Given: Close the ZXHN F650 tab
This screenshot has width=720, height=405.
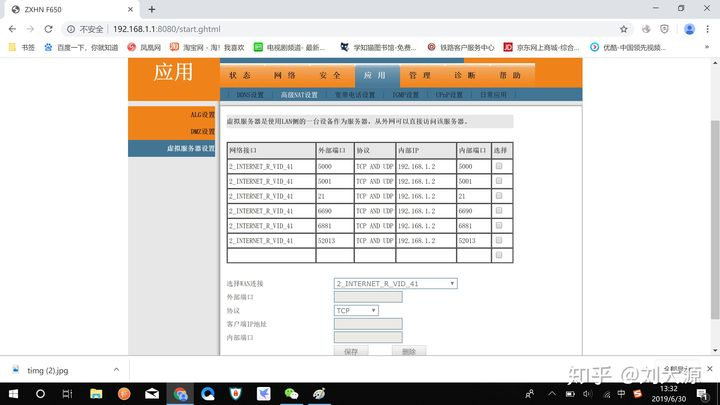Looking at the screenshot, I should click(130, 9).
